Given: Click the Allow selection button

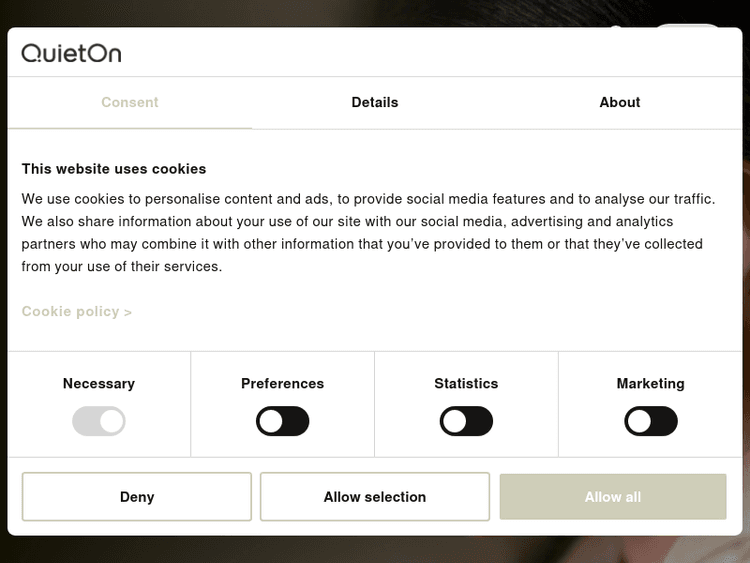Looking at the screenshot, I should tap(375, 497).
